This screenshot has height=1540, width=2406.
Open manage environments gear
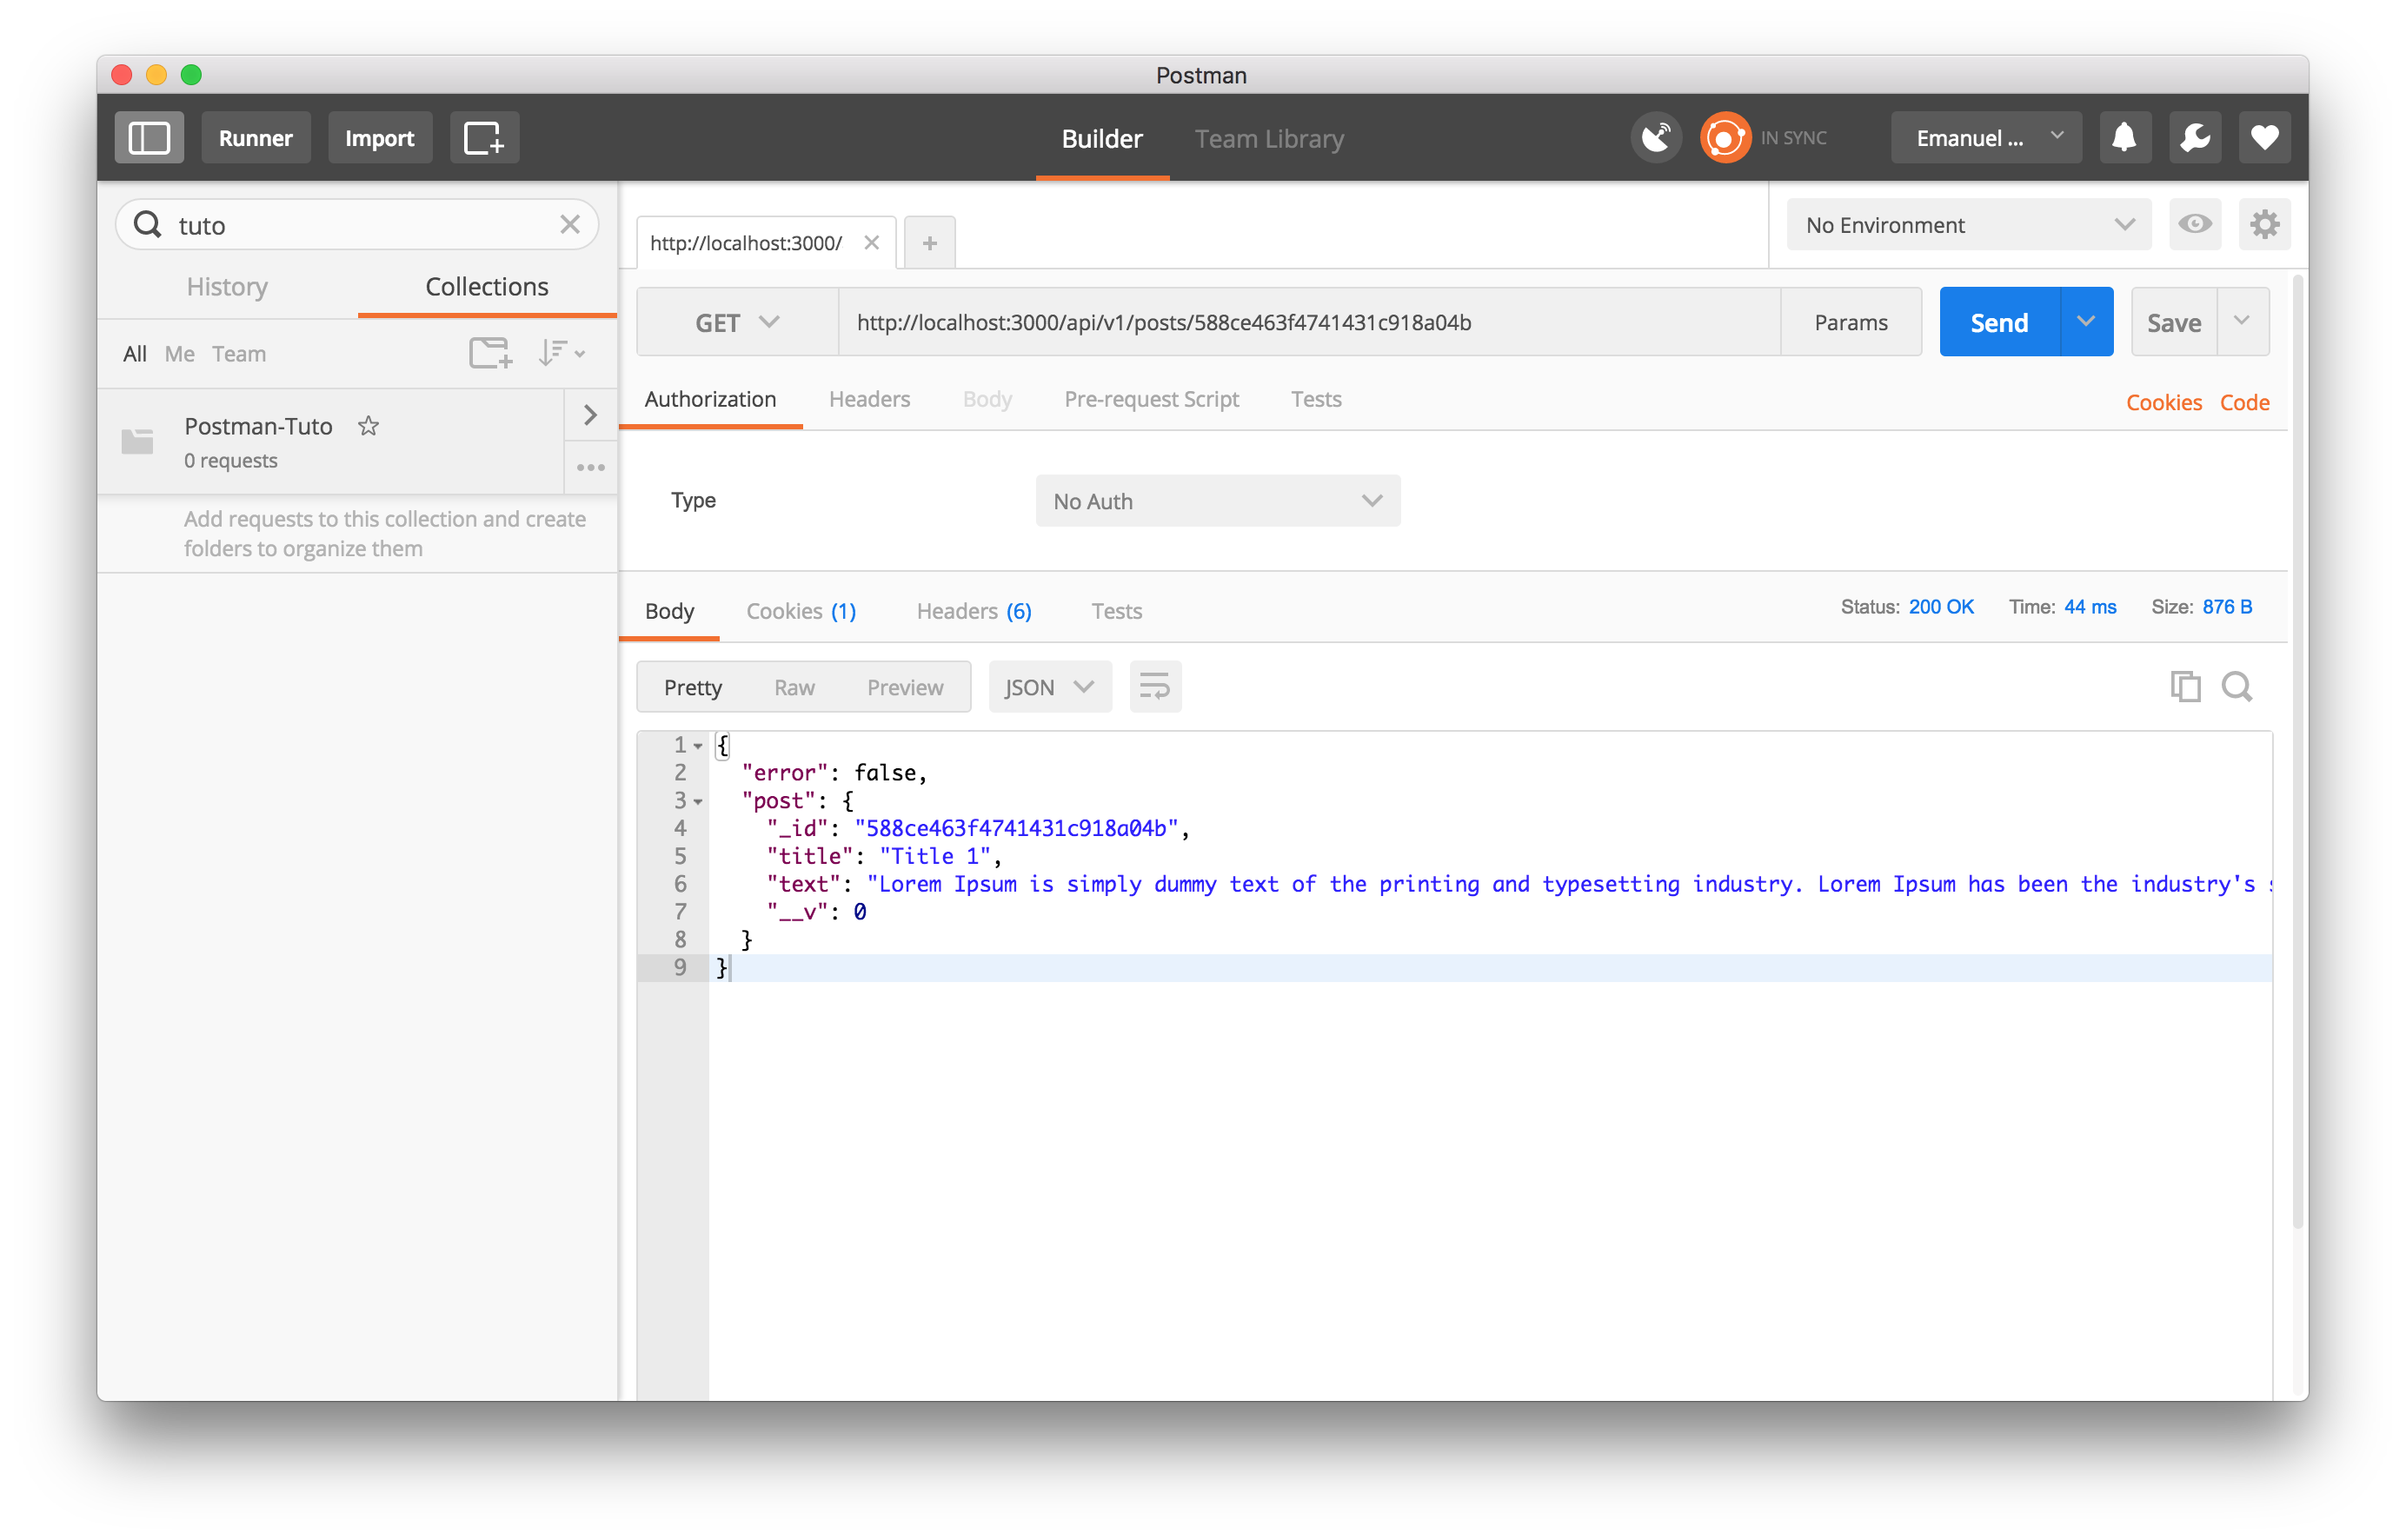click(2264, 224)
